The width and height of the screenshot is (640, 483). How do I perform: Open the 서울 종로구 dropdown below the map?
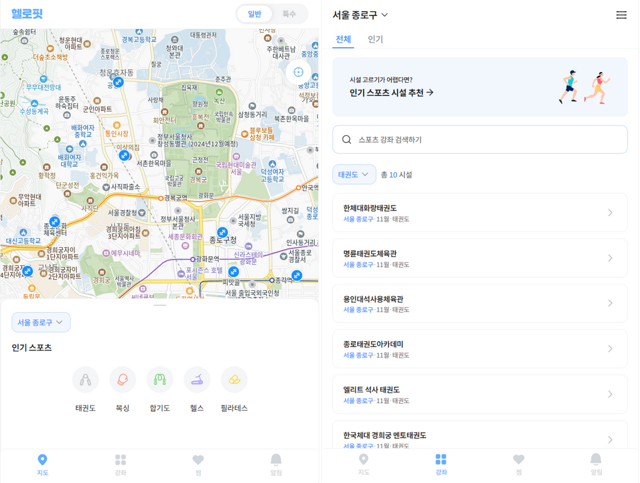pyautogui.click(x=41, y=322)
